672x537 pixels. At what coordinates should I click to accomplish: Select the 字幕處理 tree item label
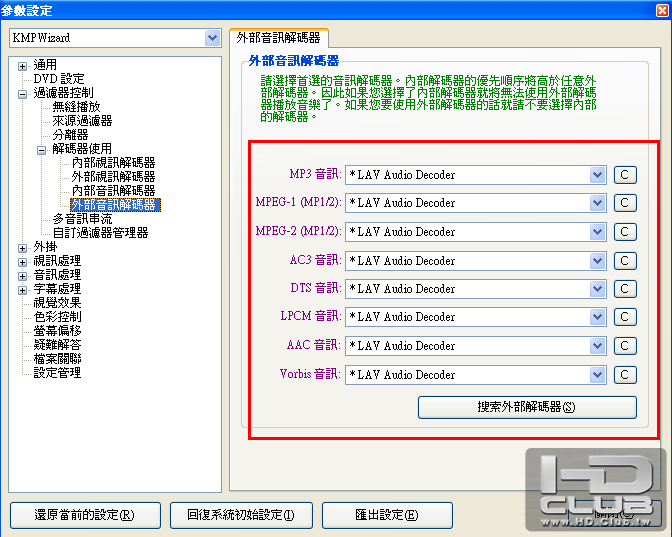(x=57, y=289)
